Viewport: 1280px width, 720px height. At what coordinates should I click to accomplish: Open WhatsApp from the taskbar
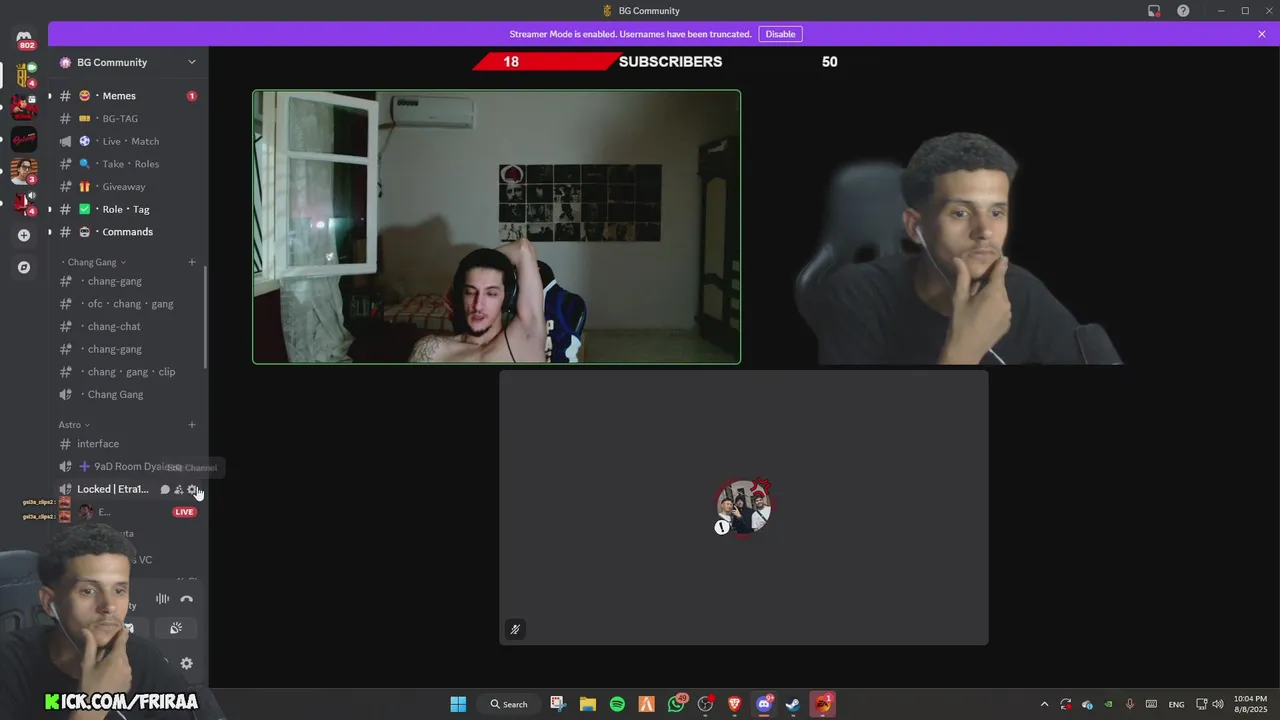676,704
